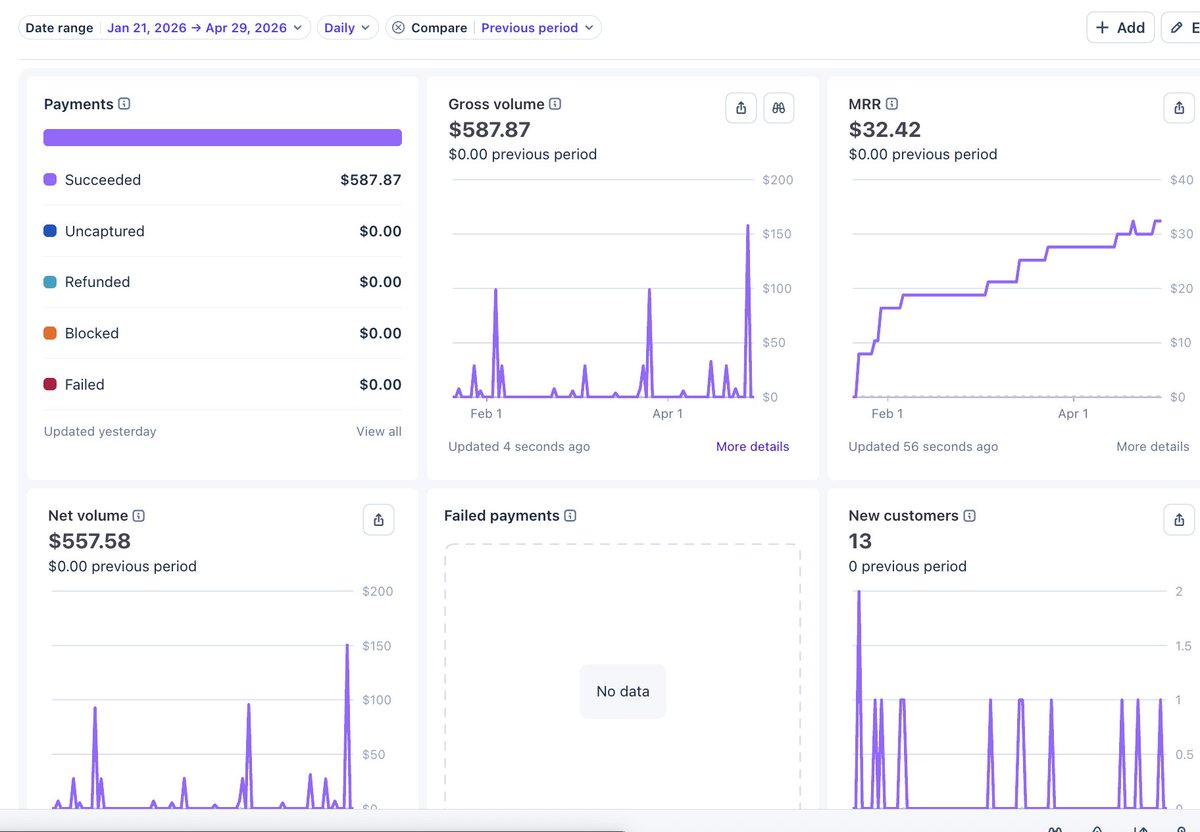This screenshot has height=832, width=1200.
Task: Open More details under MRR
Action: (1153, 447)
